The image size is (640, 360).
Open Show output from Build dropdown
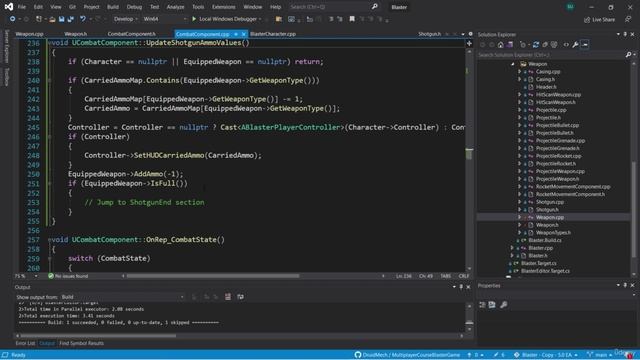tap(122, 297)
